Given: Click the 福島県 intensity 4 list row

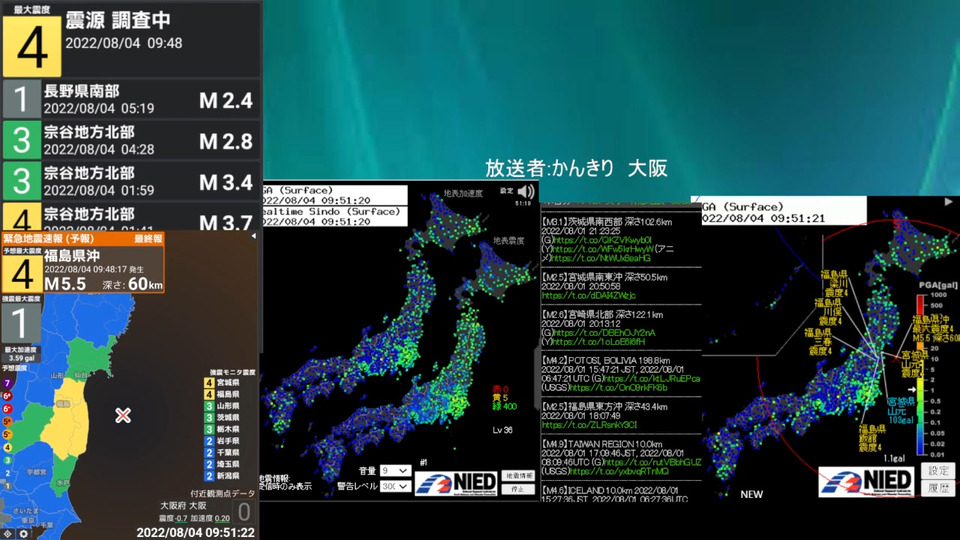Looking at the screenshot, I should coord(222,394).
